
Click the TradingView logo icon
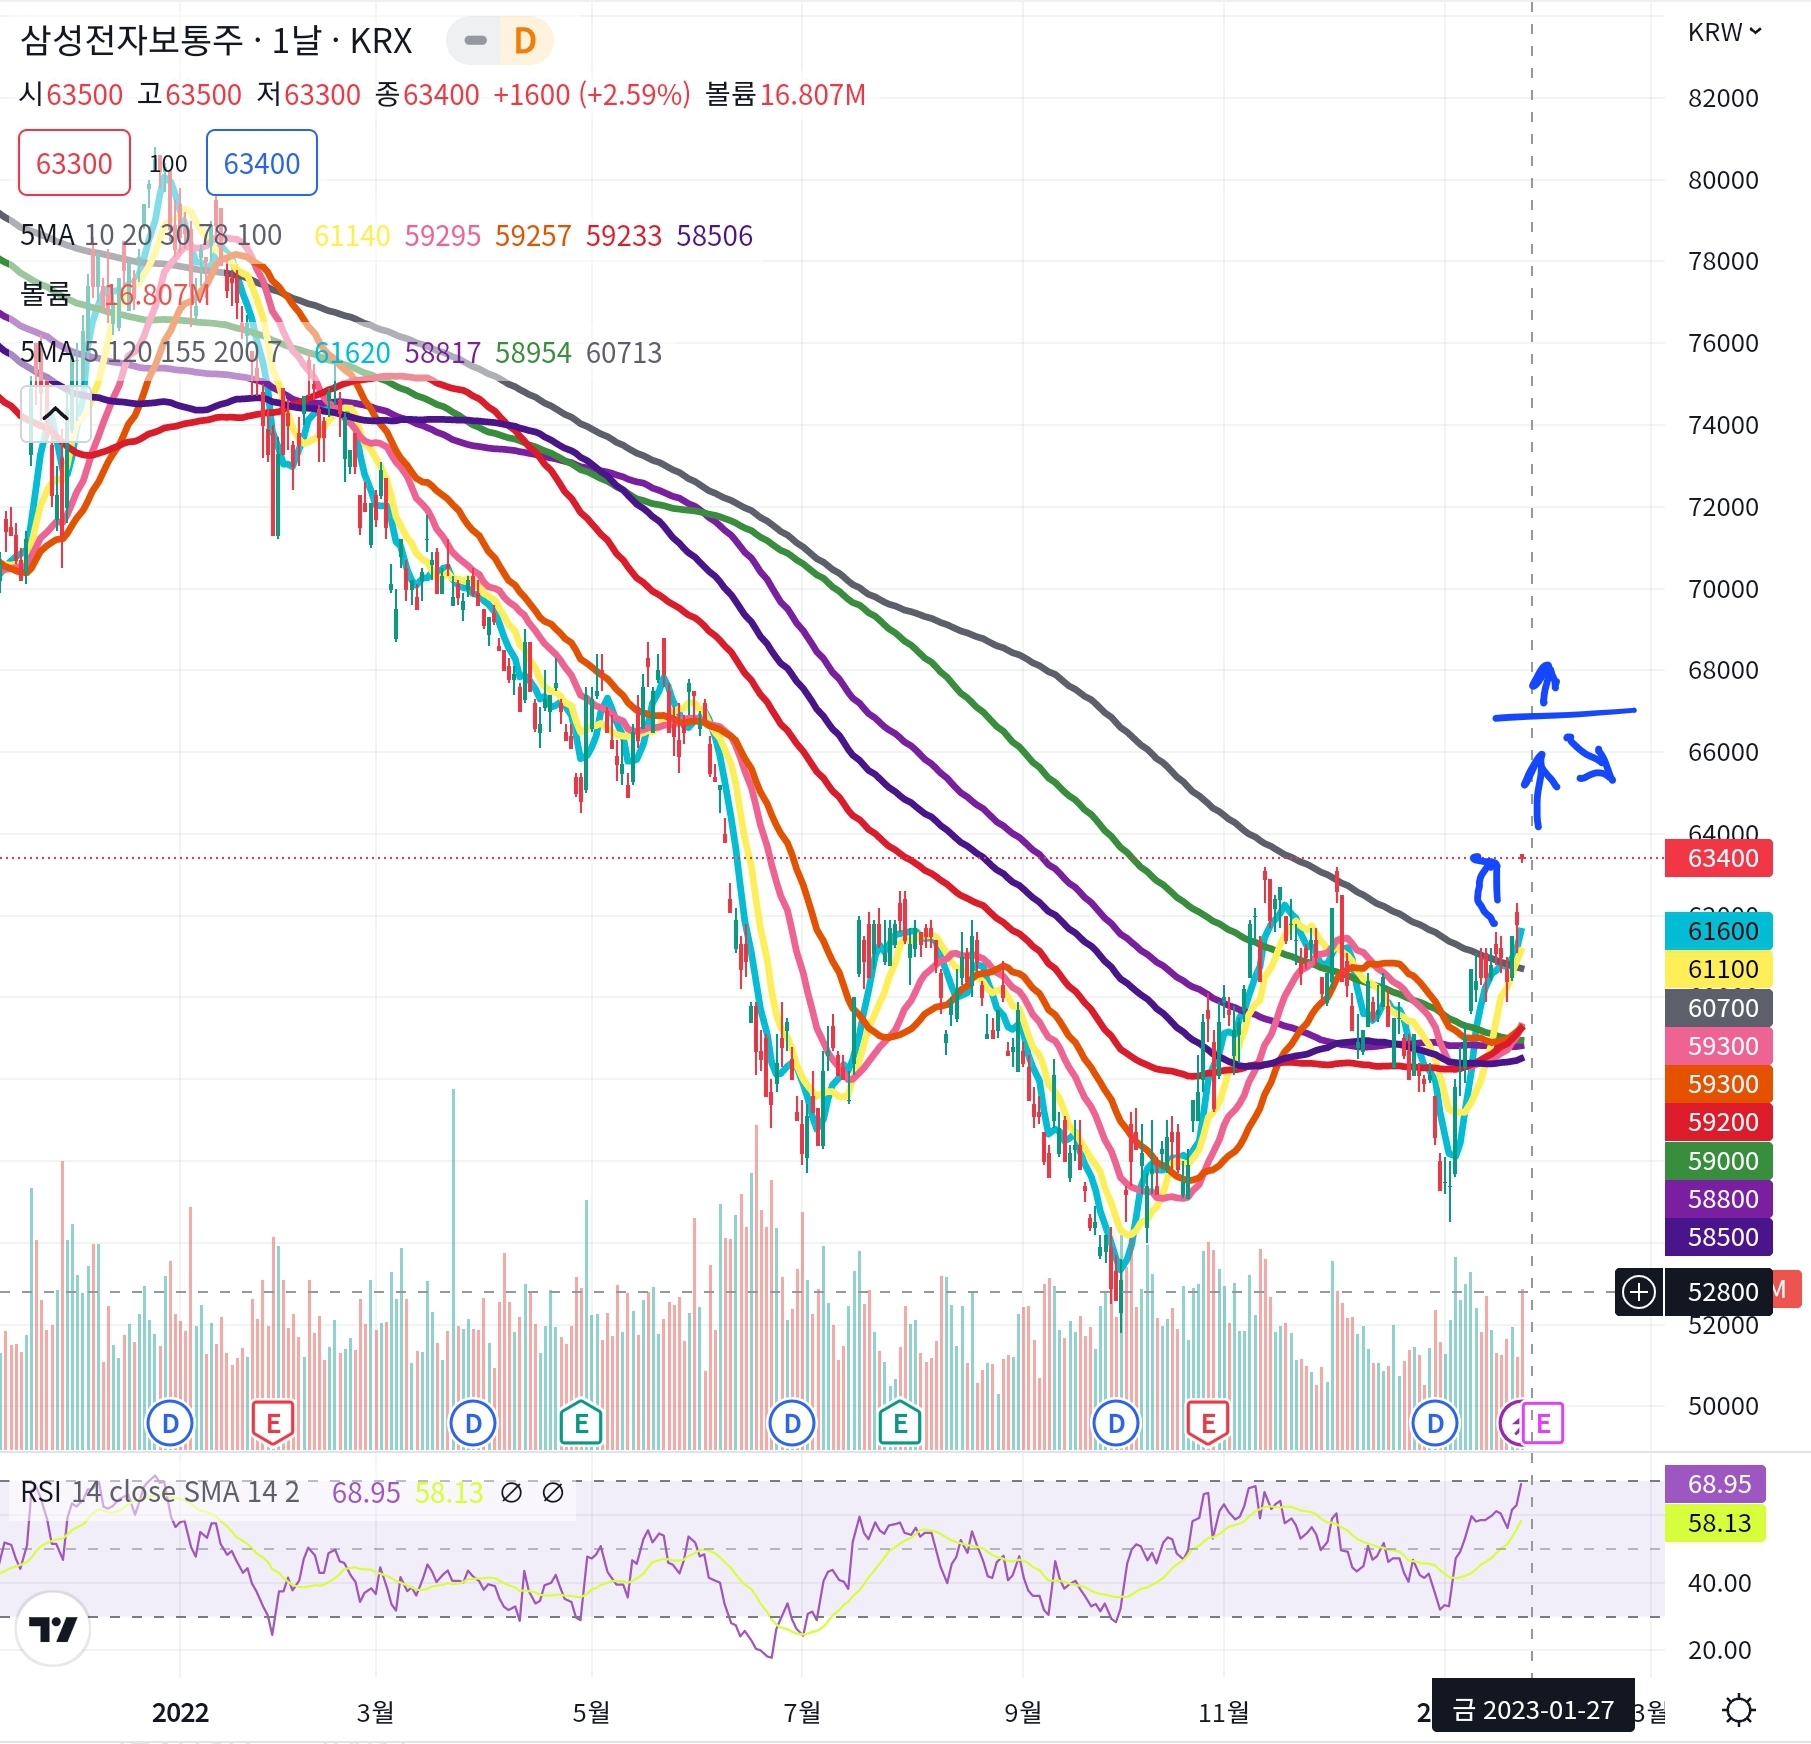point(53,1629)
